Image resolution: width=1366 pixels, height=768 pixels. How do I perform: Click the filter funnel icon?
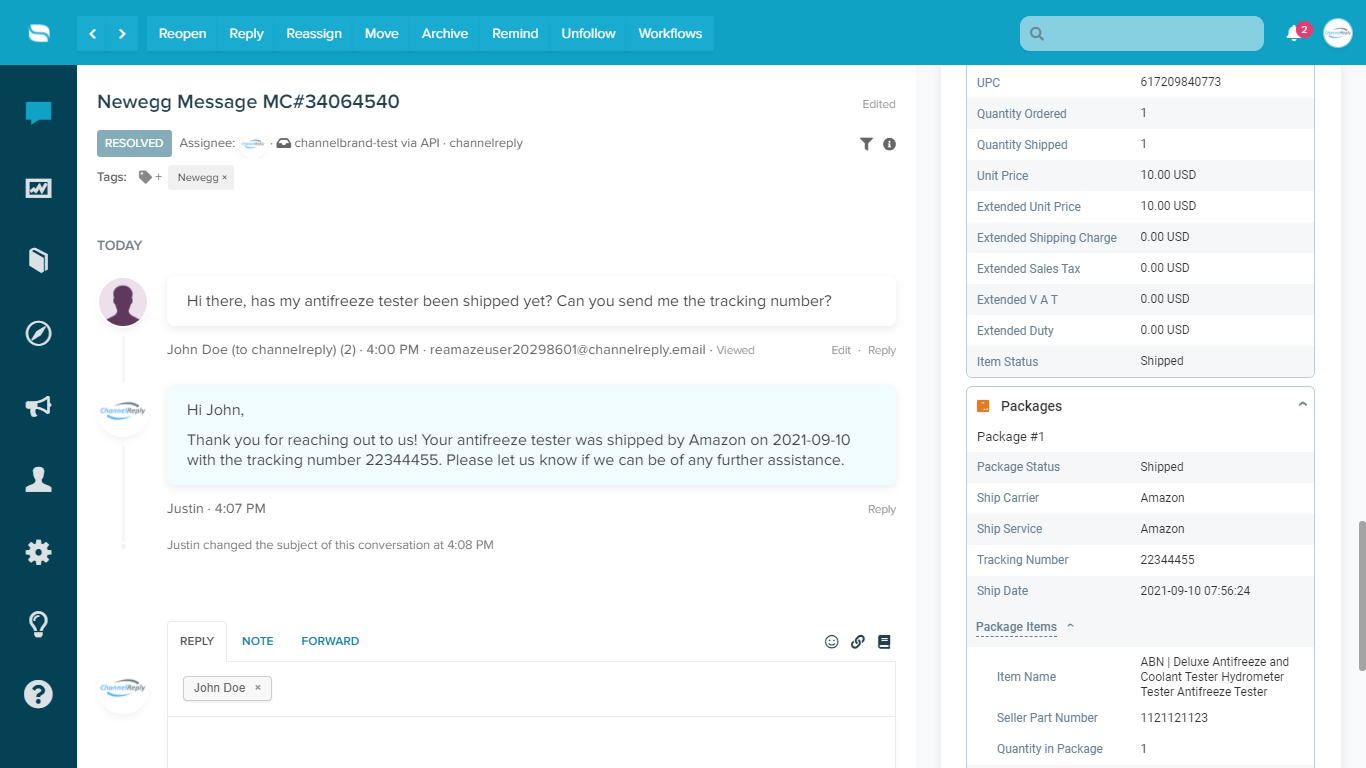click(x=866, y=144)
